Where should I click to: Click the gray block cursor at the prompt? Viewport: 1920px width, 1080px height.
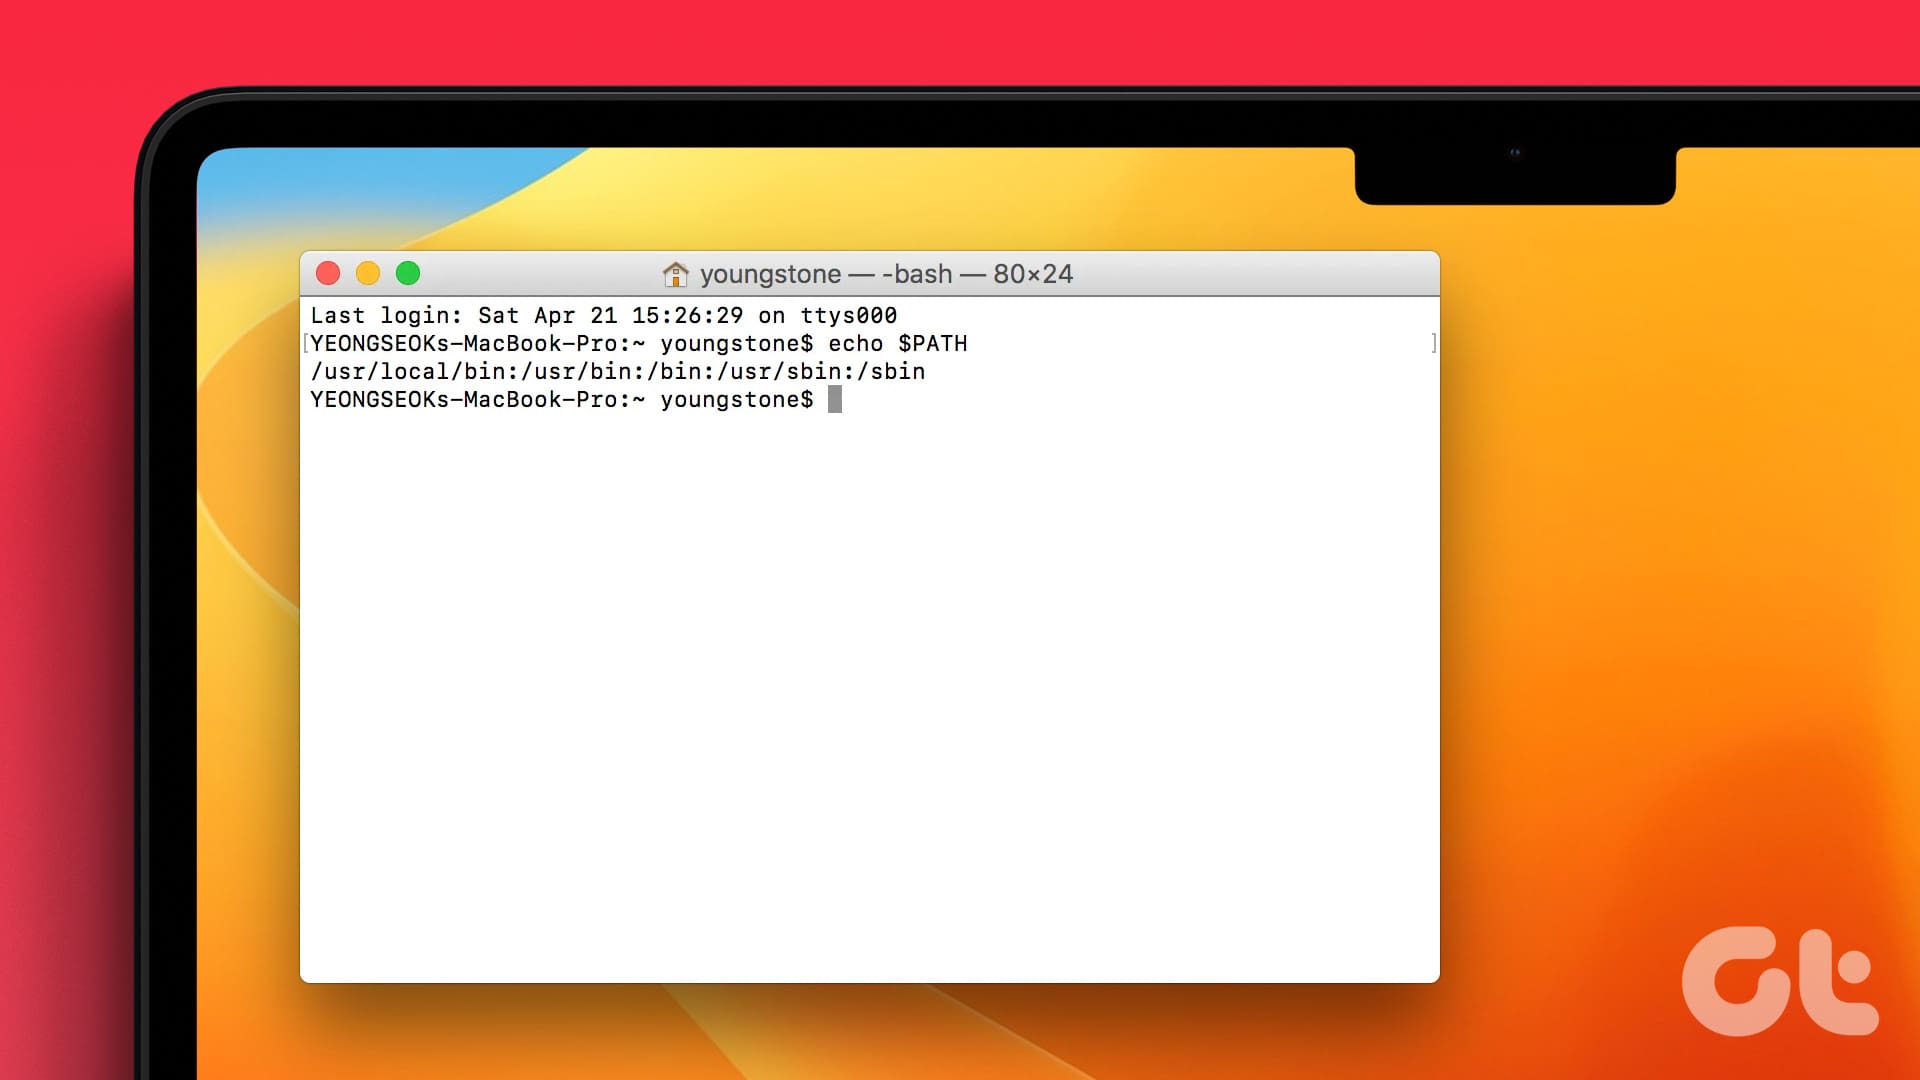(835, 400)
